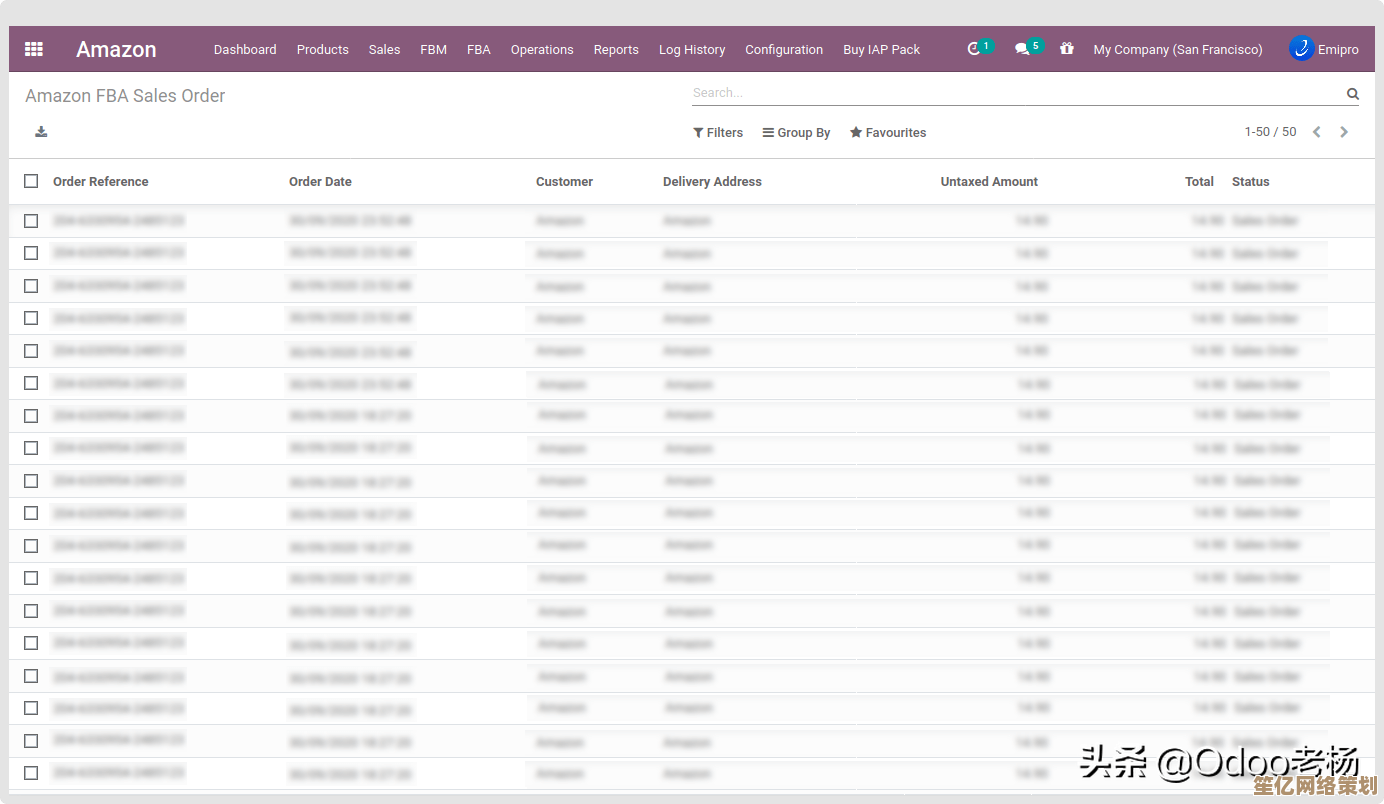
Task: Sort by Order Reference column
Action: click(100, 182)
